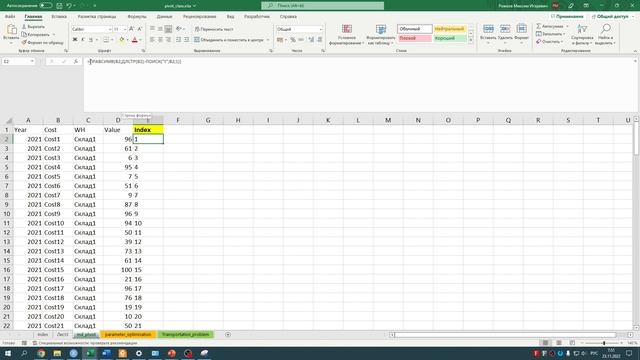Expand the cell styles gallery

[471, 41]
